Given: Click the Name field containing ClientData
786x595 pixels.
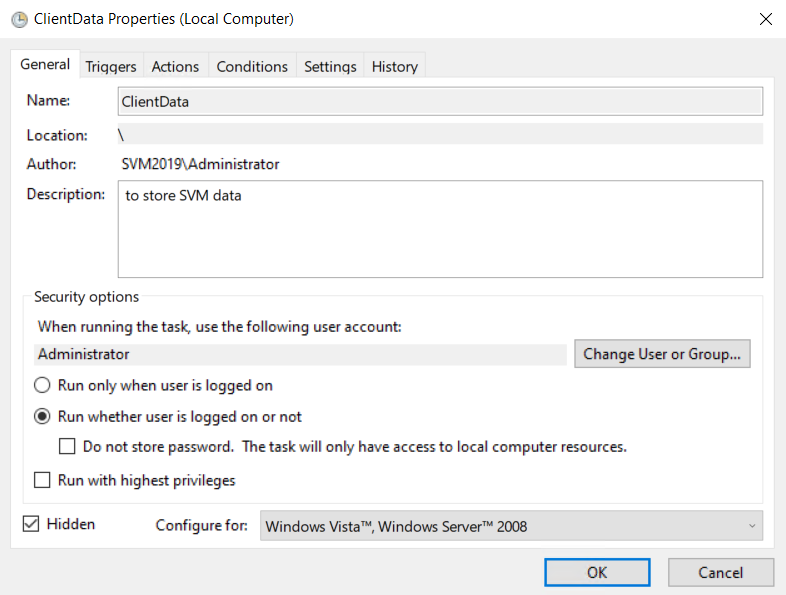Looking at the screenshot, I should coord(440,101).
